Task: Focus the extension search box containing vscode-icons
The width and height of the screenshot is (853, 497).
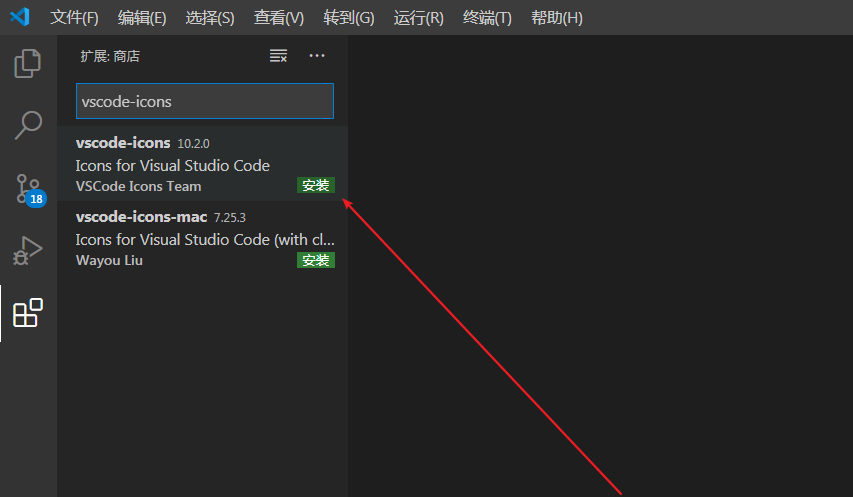Action: coord(205,101)
